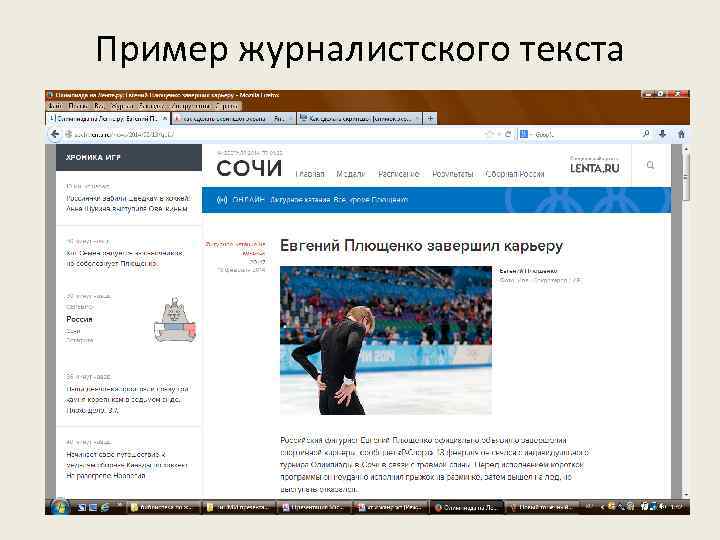Open the Результаты navigation link
The height and width of the screenshot is (540, 720).
tap(453, 174)
